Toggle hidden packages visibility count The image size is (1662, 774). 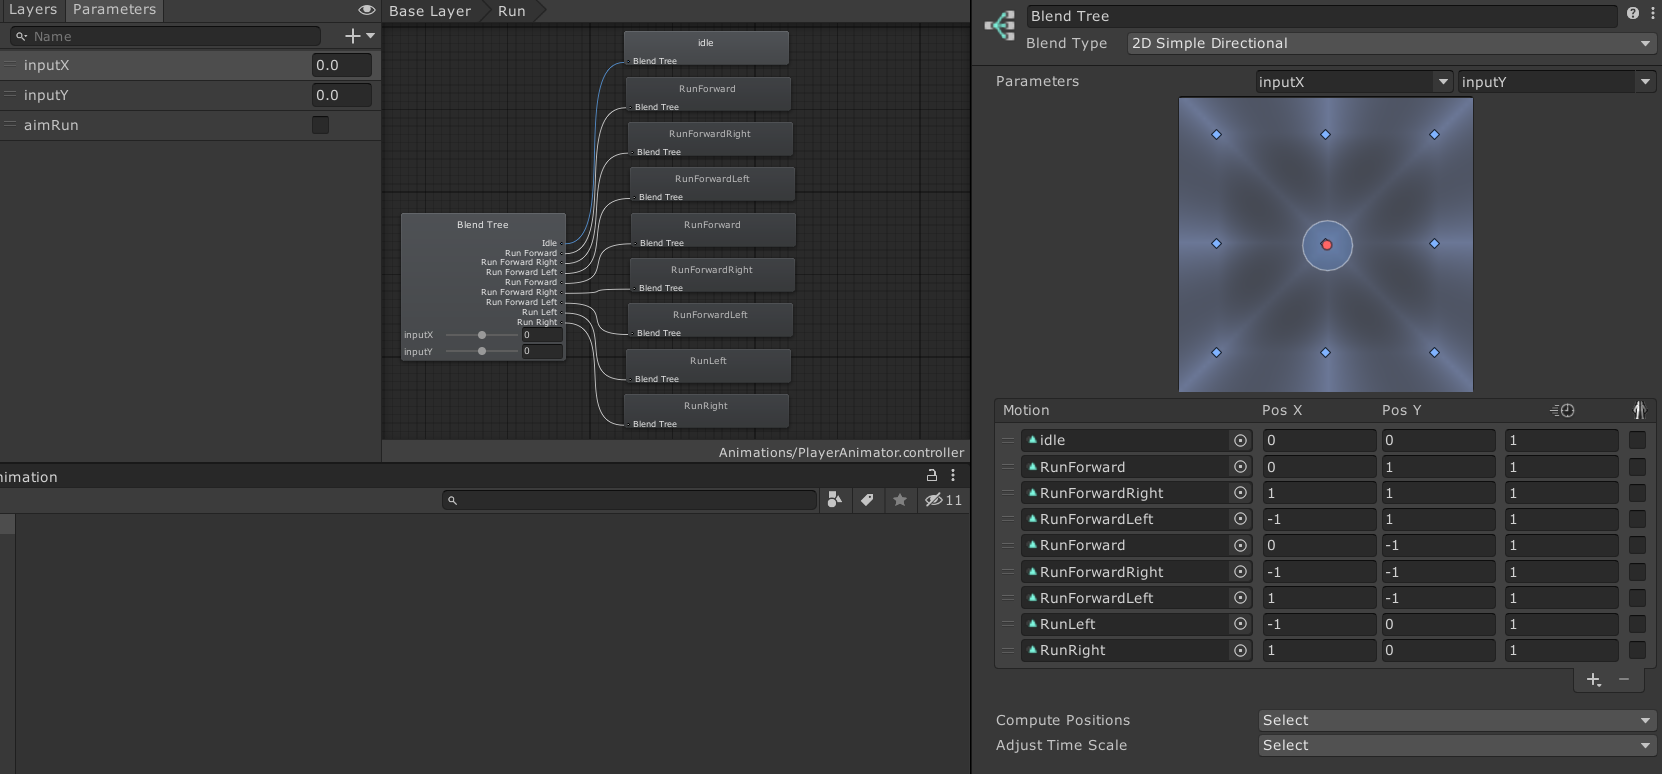943,500
